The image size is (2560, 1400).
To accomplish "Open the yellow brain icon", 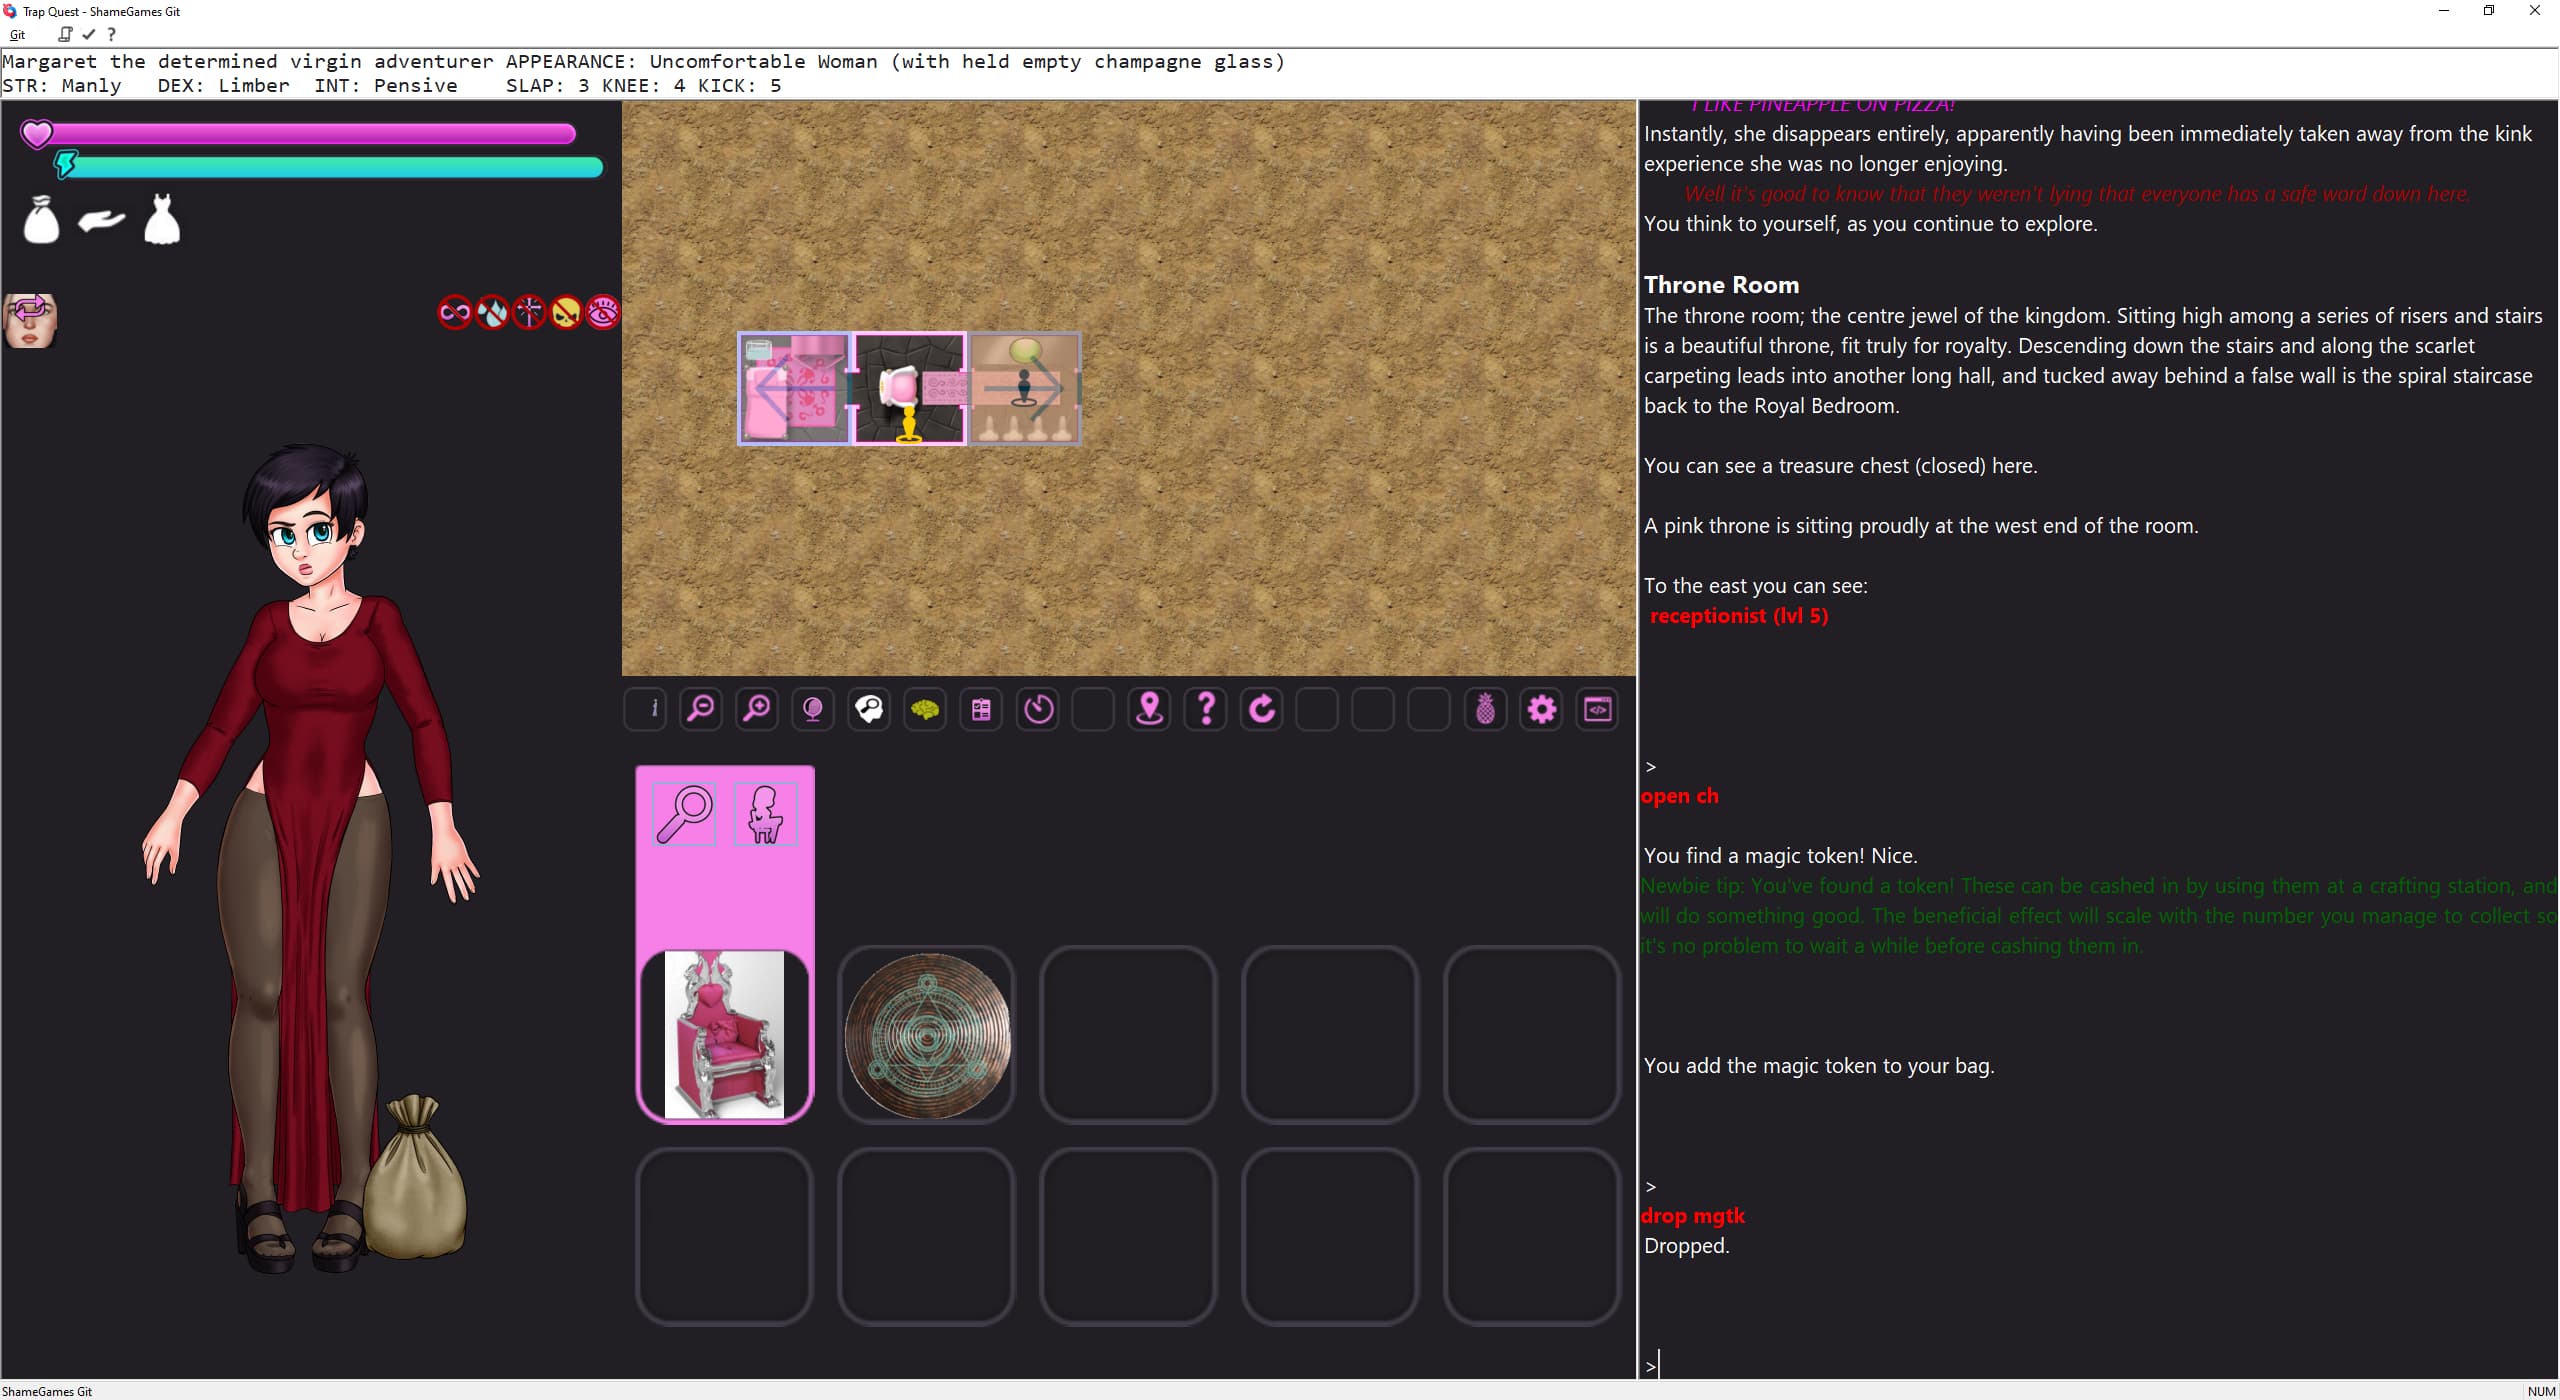I will click(925, 710).
